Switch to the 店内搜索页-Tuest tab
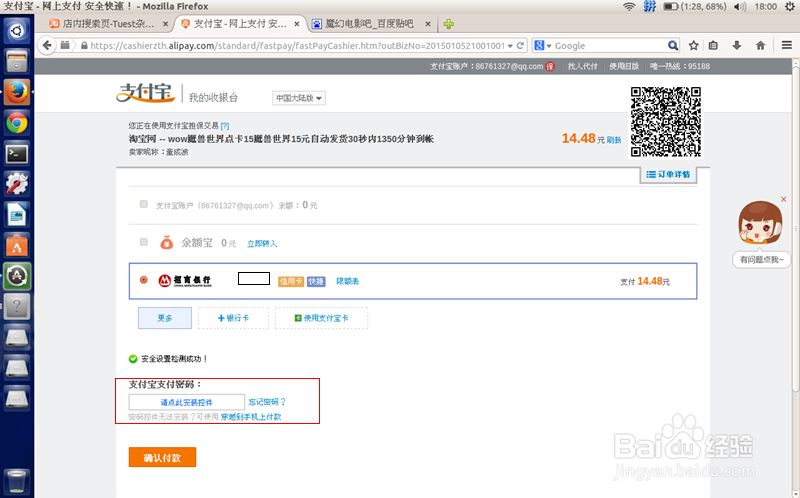Viewport: 800px width, 498px height. 107,24
